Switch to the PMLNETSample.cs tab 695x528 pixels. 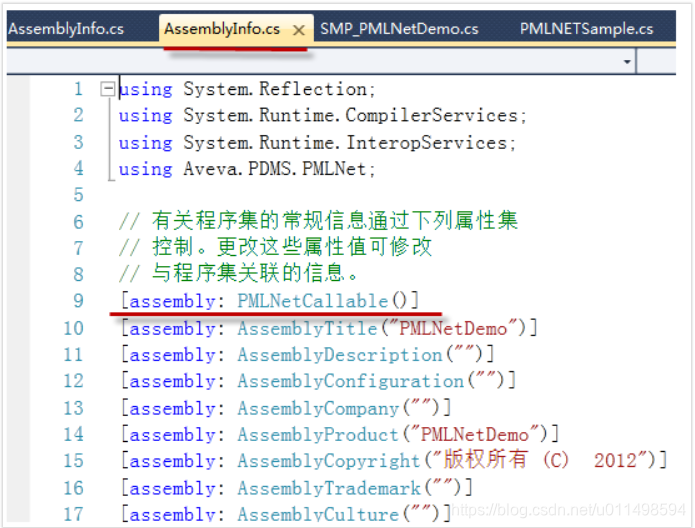pyautogui.click(x=586, y=29)
